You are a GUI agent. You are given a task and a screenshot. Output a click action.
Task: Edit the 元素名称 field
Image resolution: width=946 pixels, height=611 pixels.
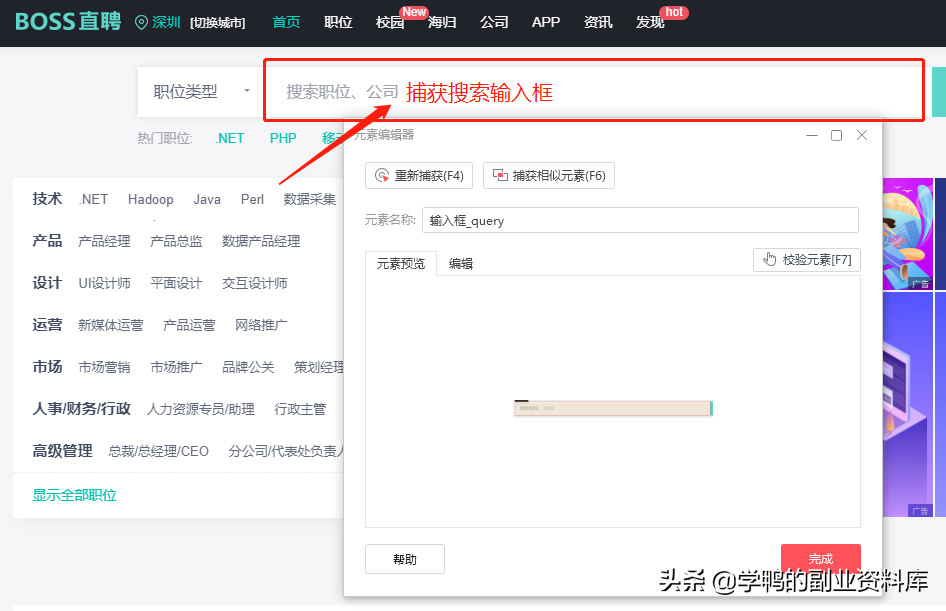click(640, 220)
